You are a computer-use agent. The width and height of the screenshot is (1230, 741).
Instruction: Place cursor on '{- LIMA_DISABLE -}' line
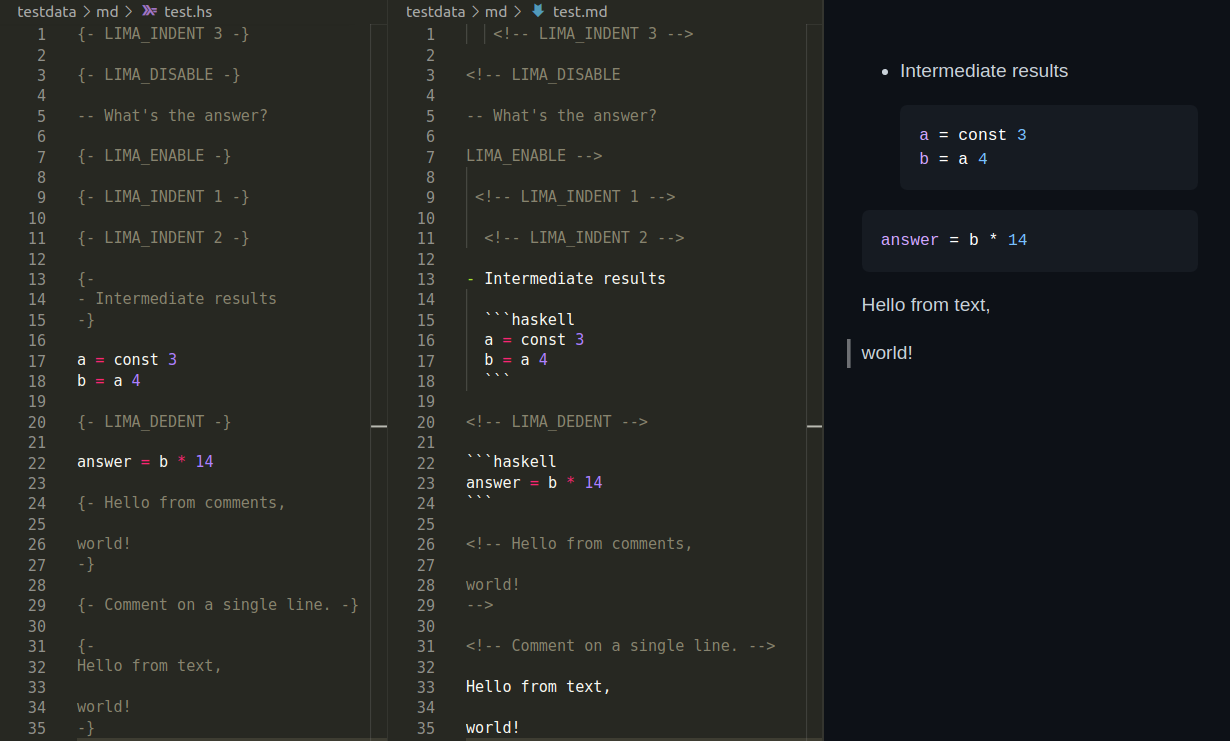point(159,75)
